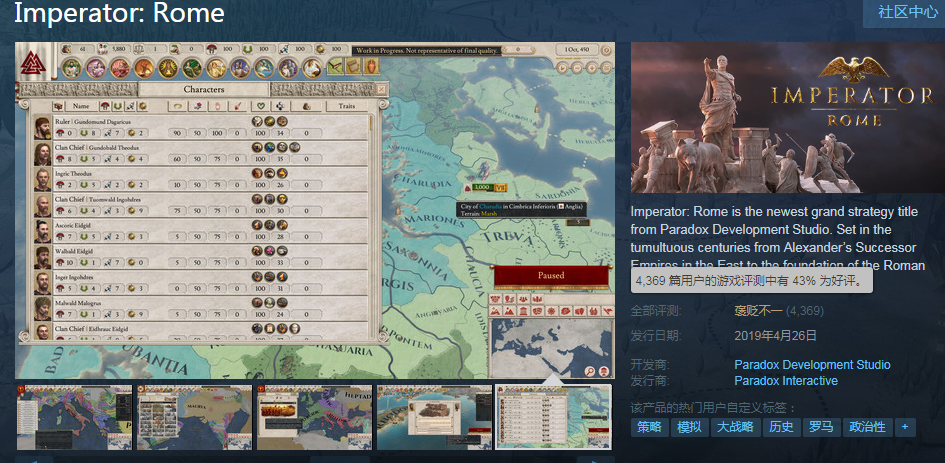
Task: Select the 大战略 tag
Action: [735, 427]
